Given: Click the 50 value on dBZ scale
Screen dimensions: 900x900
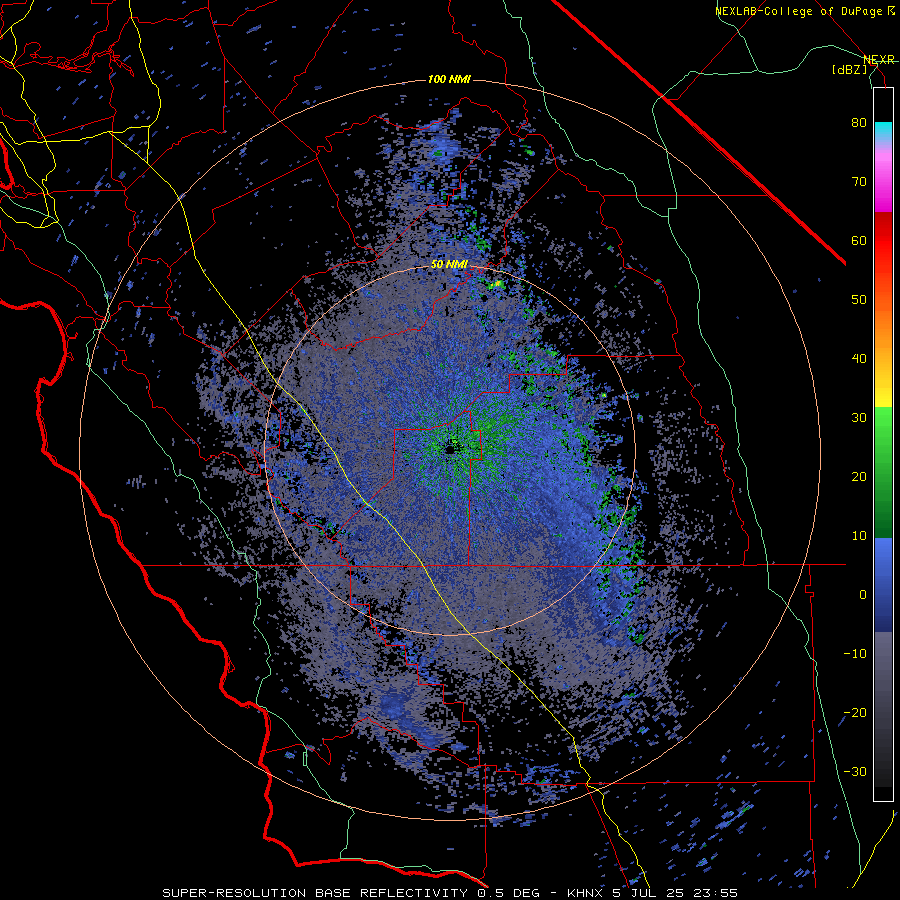Looking at the screenshot, I should pyautogui.click(x=859, y=300).
